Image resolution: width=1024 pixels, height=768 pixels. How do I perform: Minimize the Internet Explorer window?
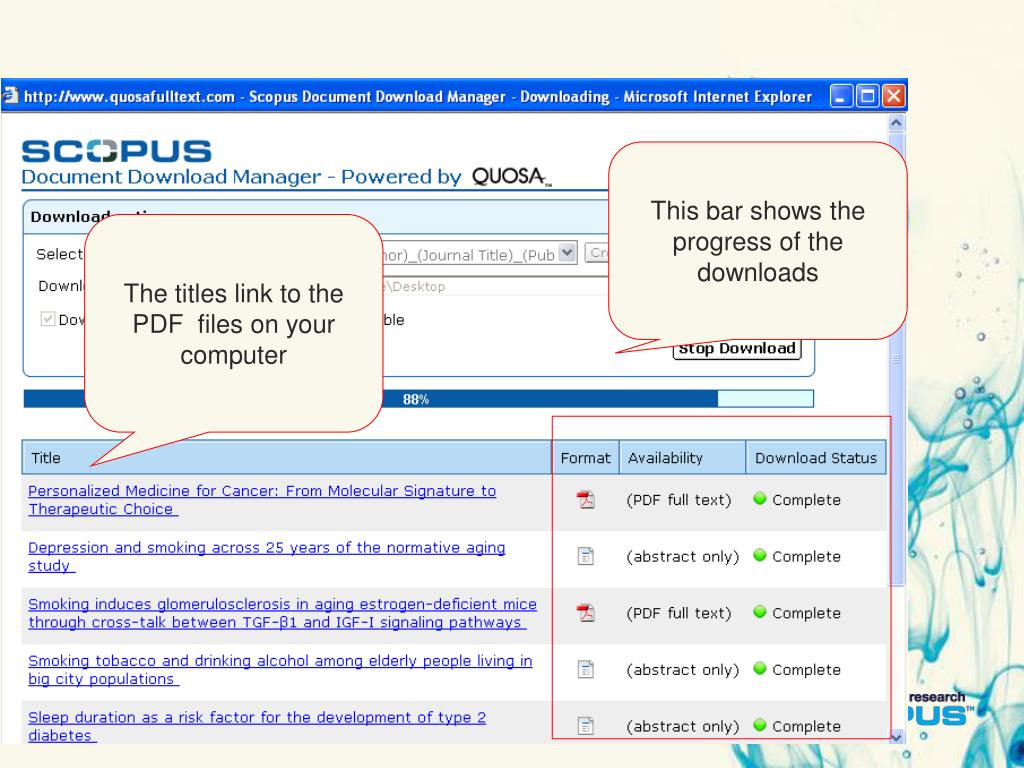tap(841, 97)
